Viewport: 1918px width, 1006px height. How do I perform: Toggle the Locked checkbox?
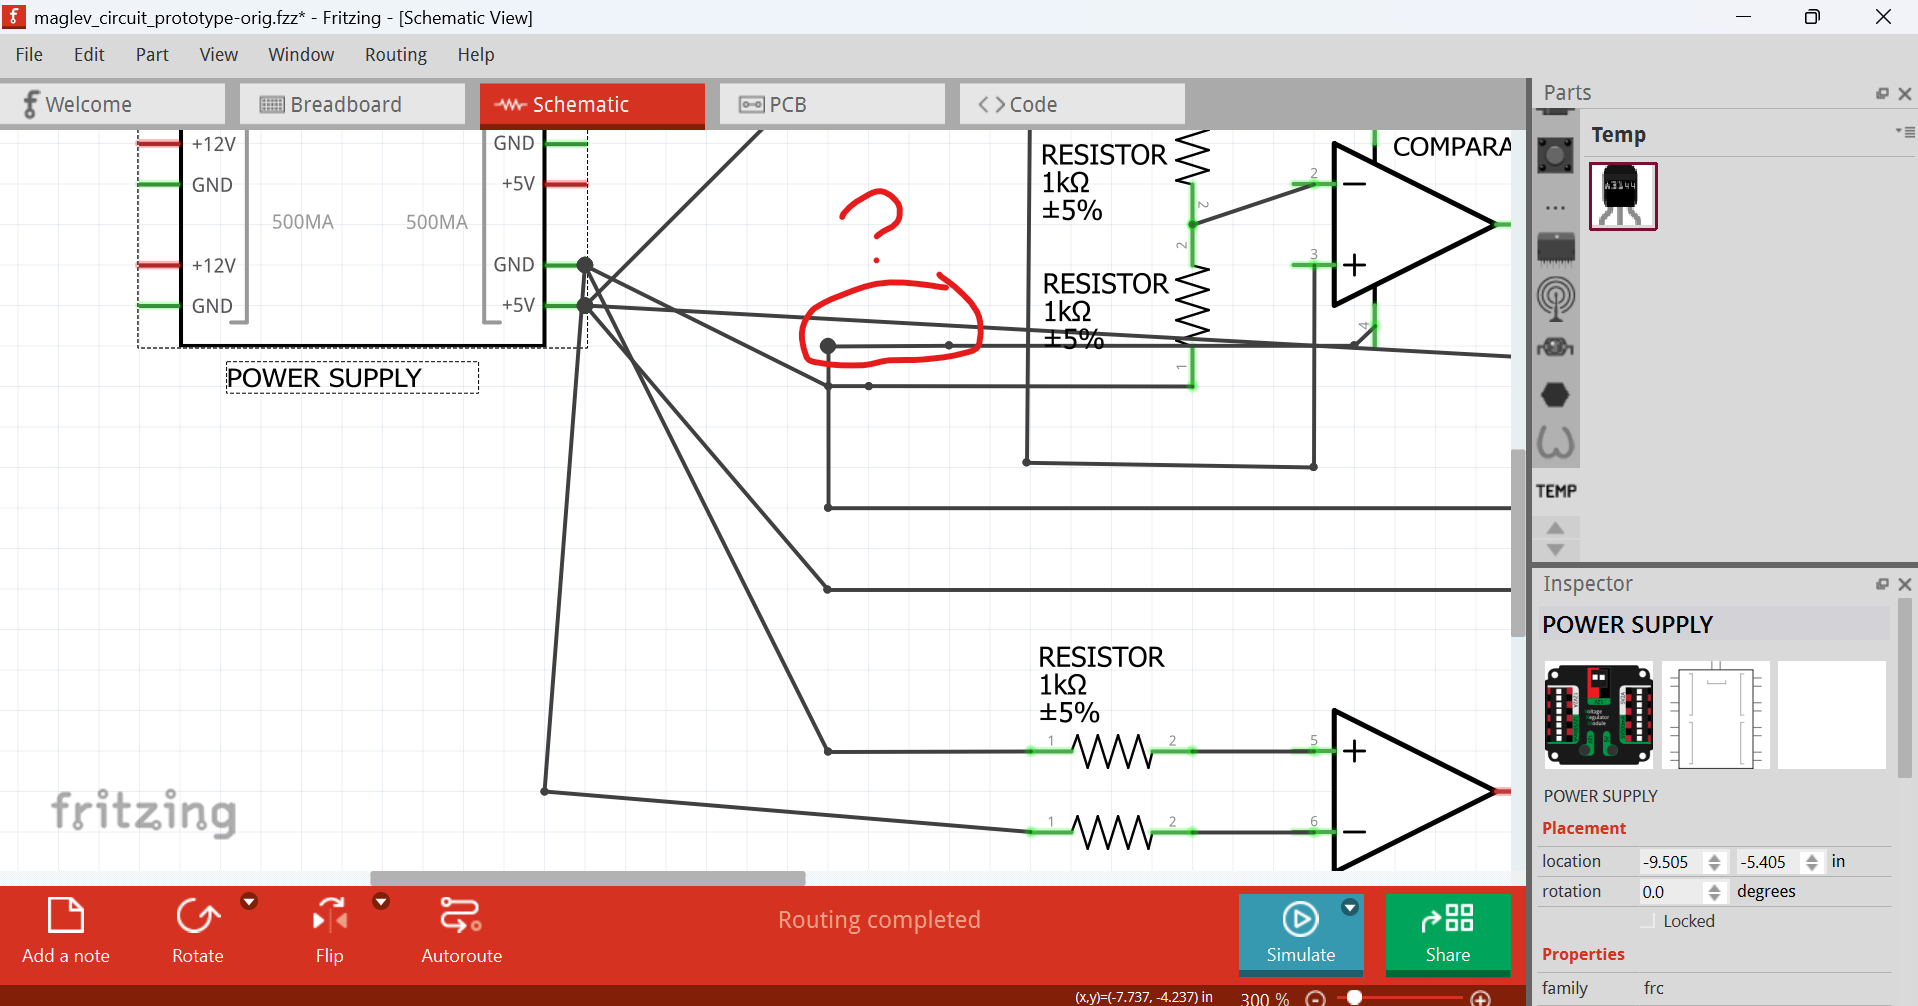coord(1649,921)
